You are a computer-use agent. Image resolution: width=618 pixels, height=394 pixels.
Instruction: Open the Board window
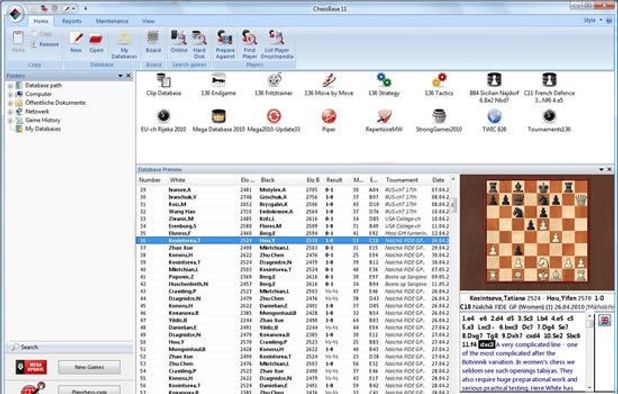(x=153, y=42)
